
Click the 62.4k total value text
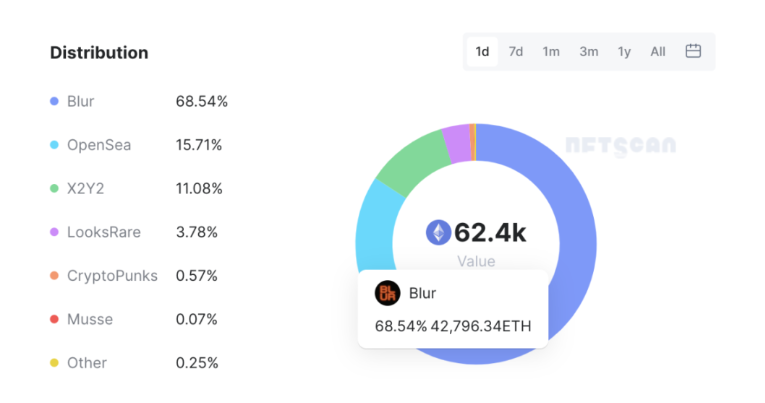[x=490, y=233]
